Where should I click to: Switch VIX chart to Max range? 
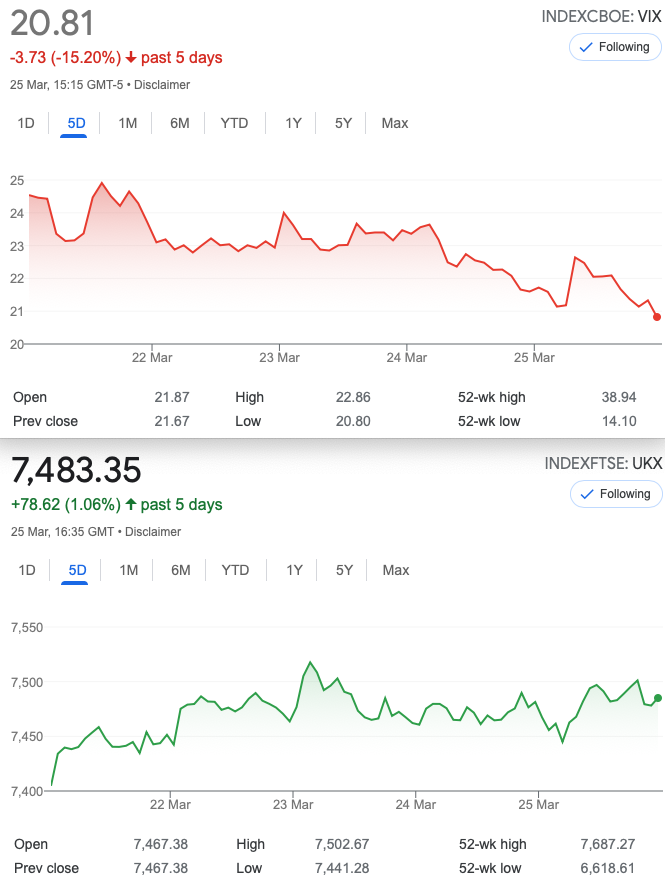(x=395, y=123)
